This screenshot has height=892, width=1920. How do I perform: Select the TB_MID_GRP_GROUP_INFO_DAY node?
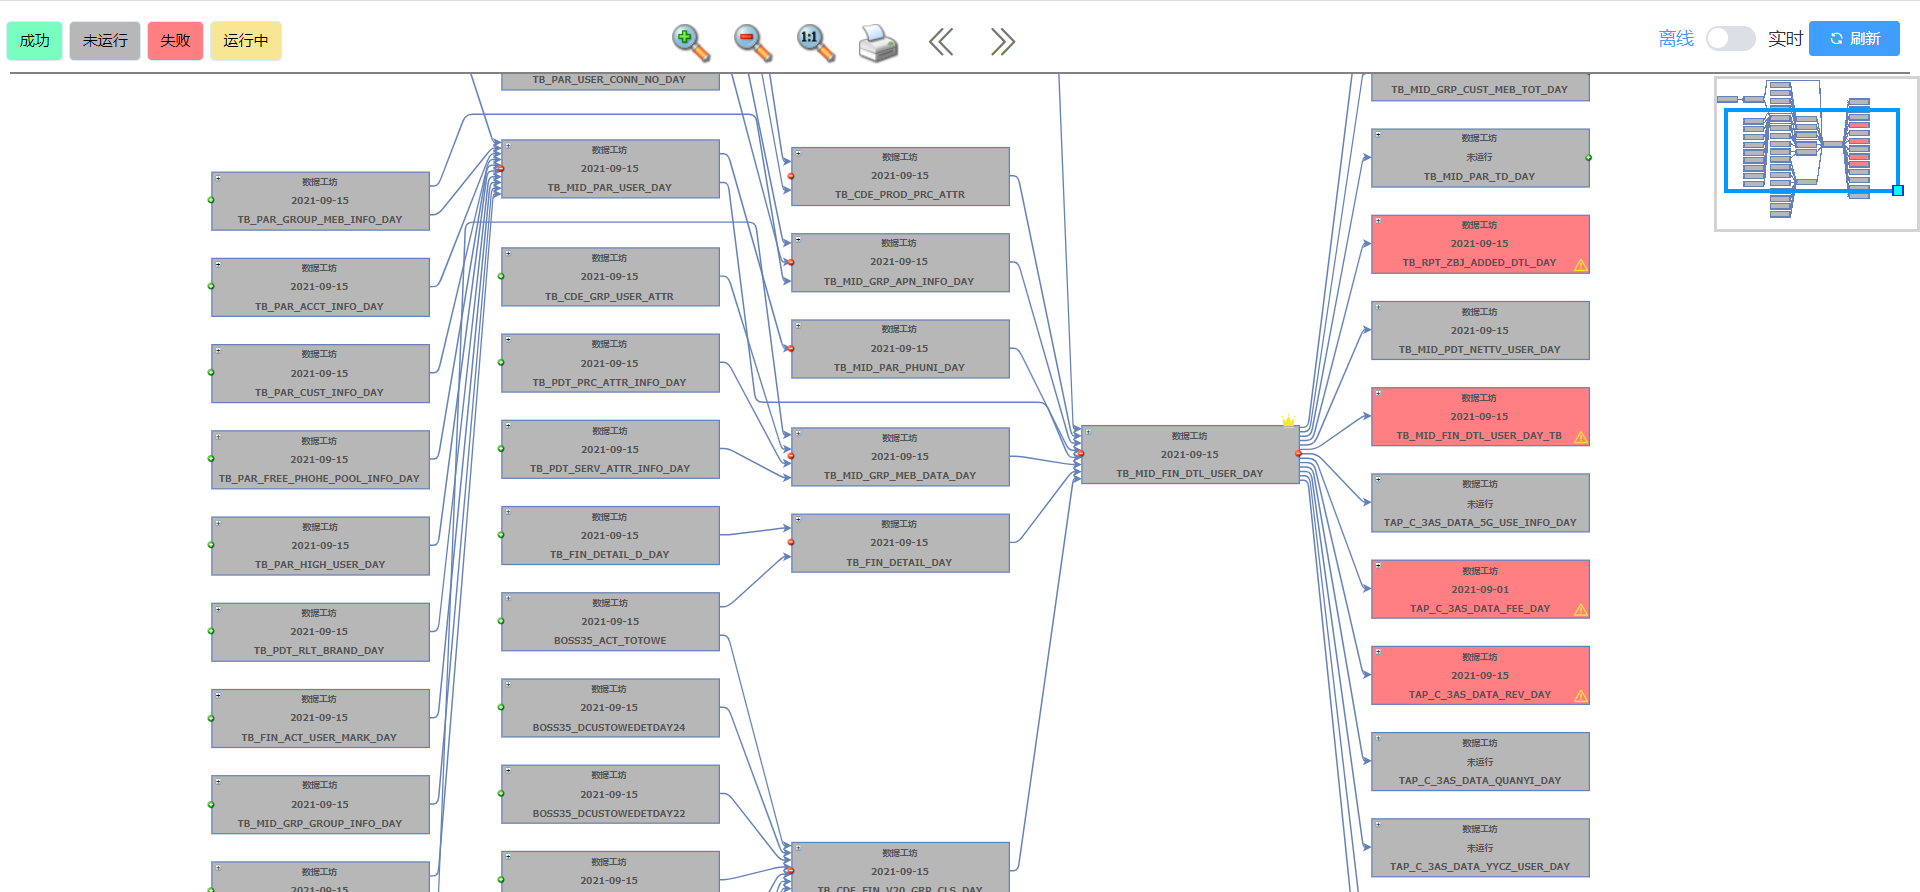[320, 805]
